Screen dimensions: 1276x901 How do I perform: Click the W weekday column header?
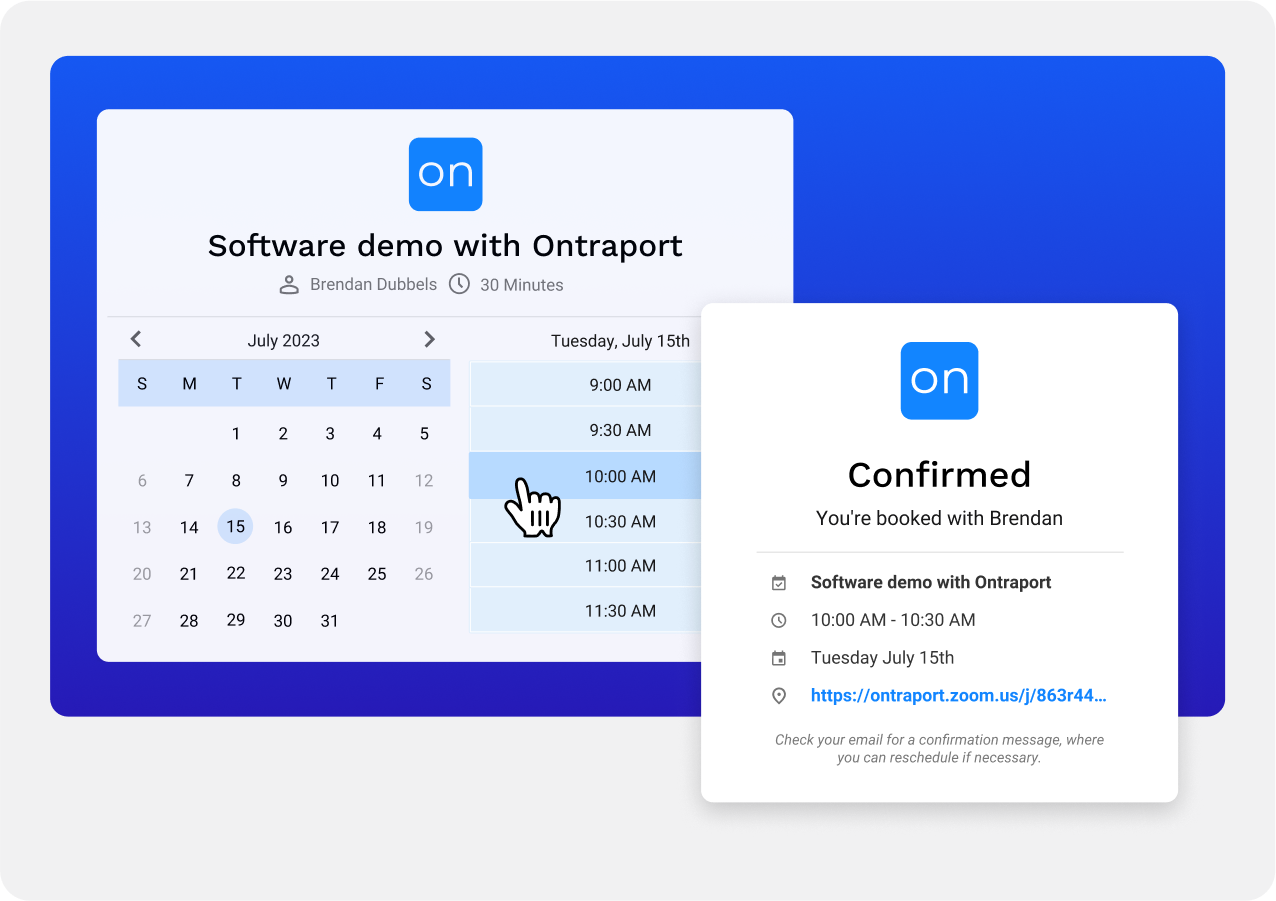tap(283, 384)
